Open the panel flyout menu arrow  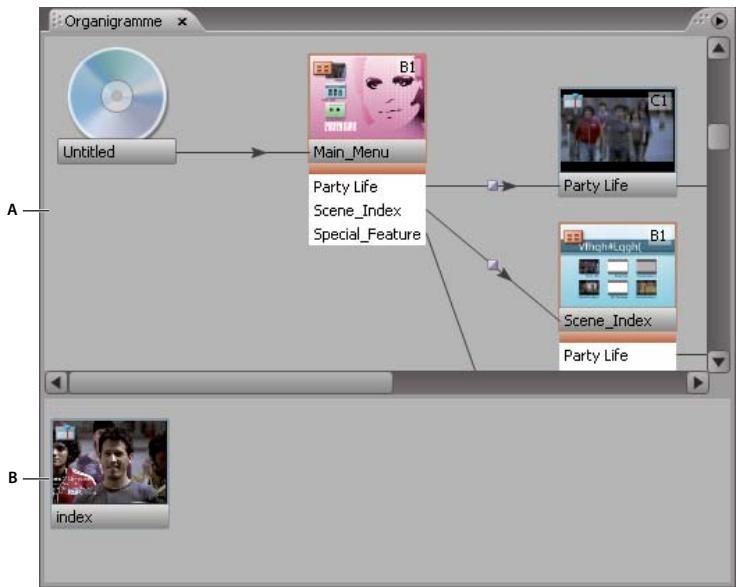[719, 21]
